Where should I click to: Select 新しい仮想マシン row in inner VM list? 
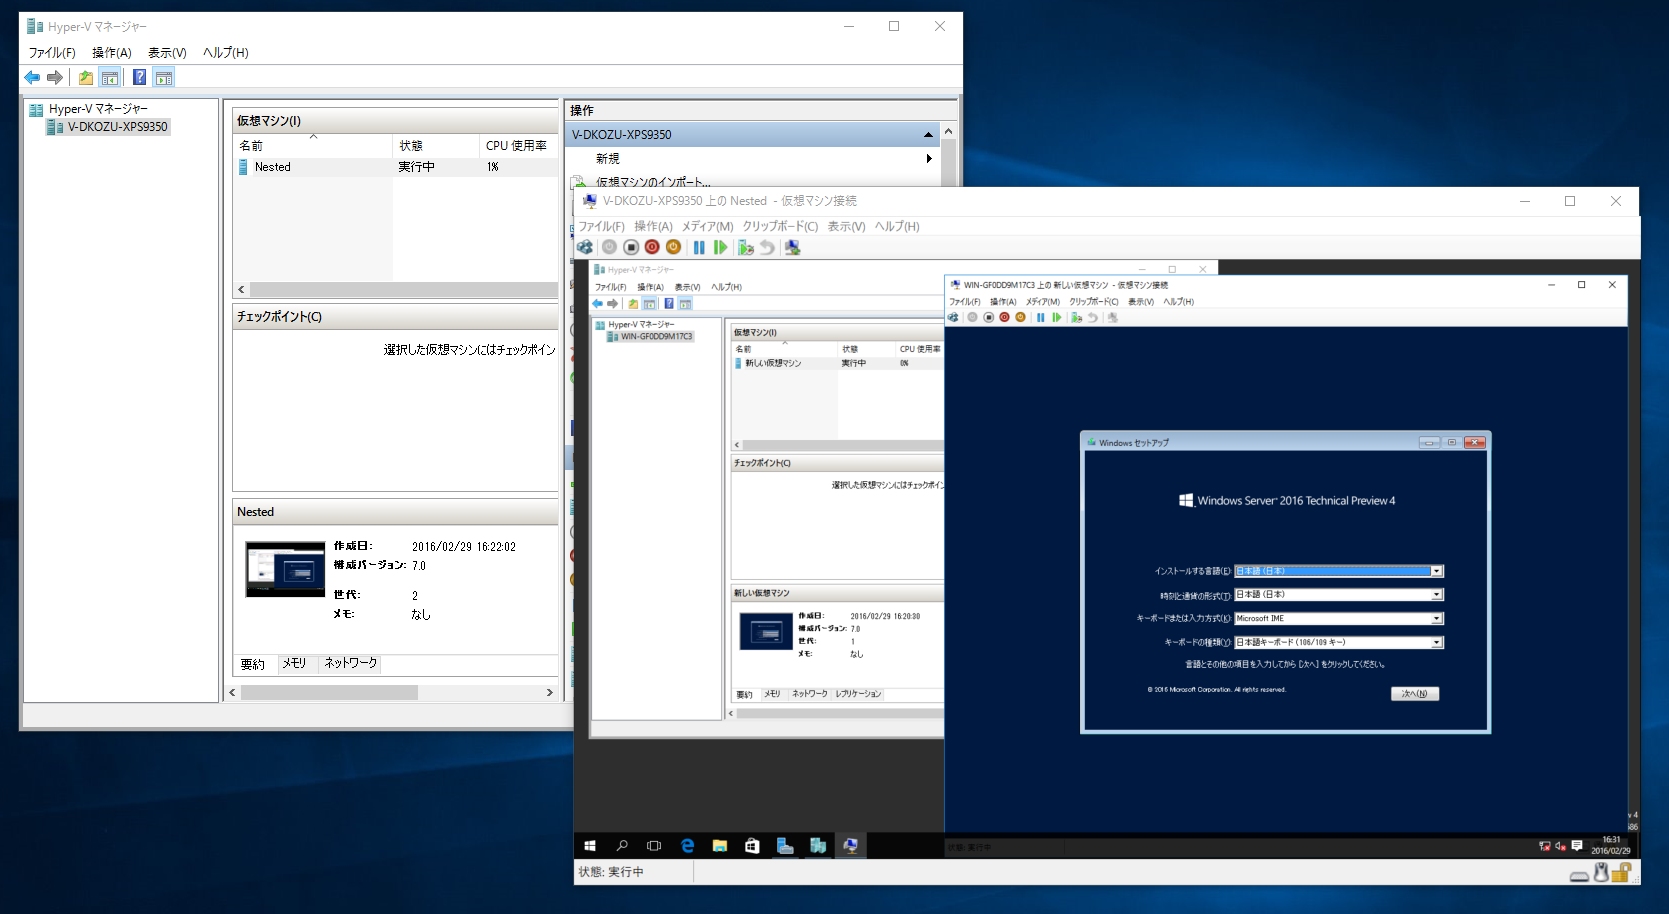click(x=837, y=363)
